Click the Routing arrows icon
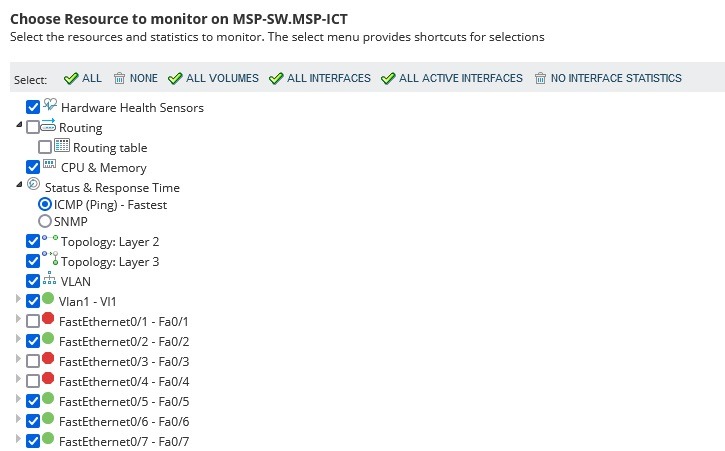The width and height of the screenshot is (725, 451). pyautogui.click(x=48, y=126)
